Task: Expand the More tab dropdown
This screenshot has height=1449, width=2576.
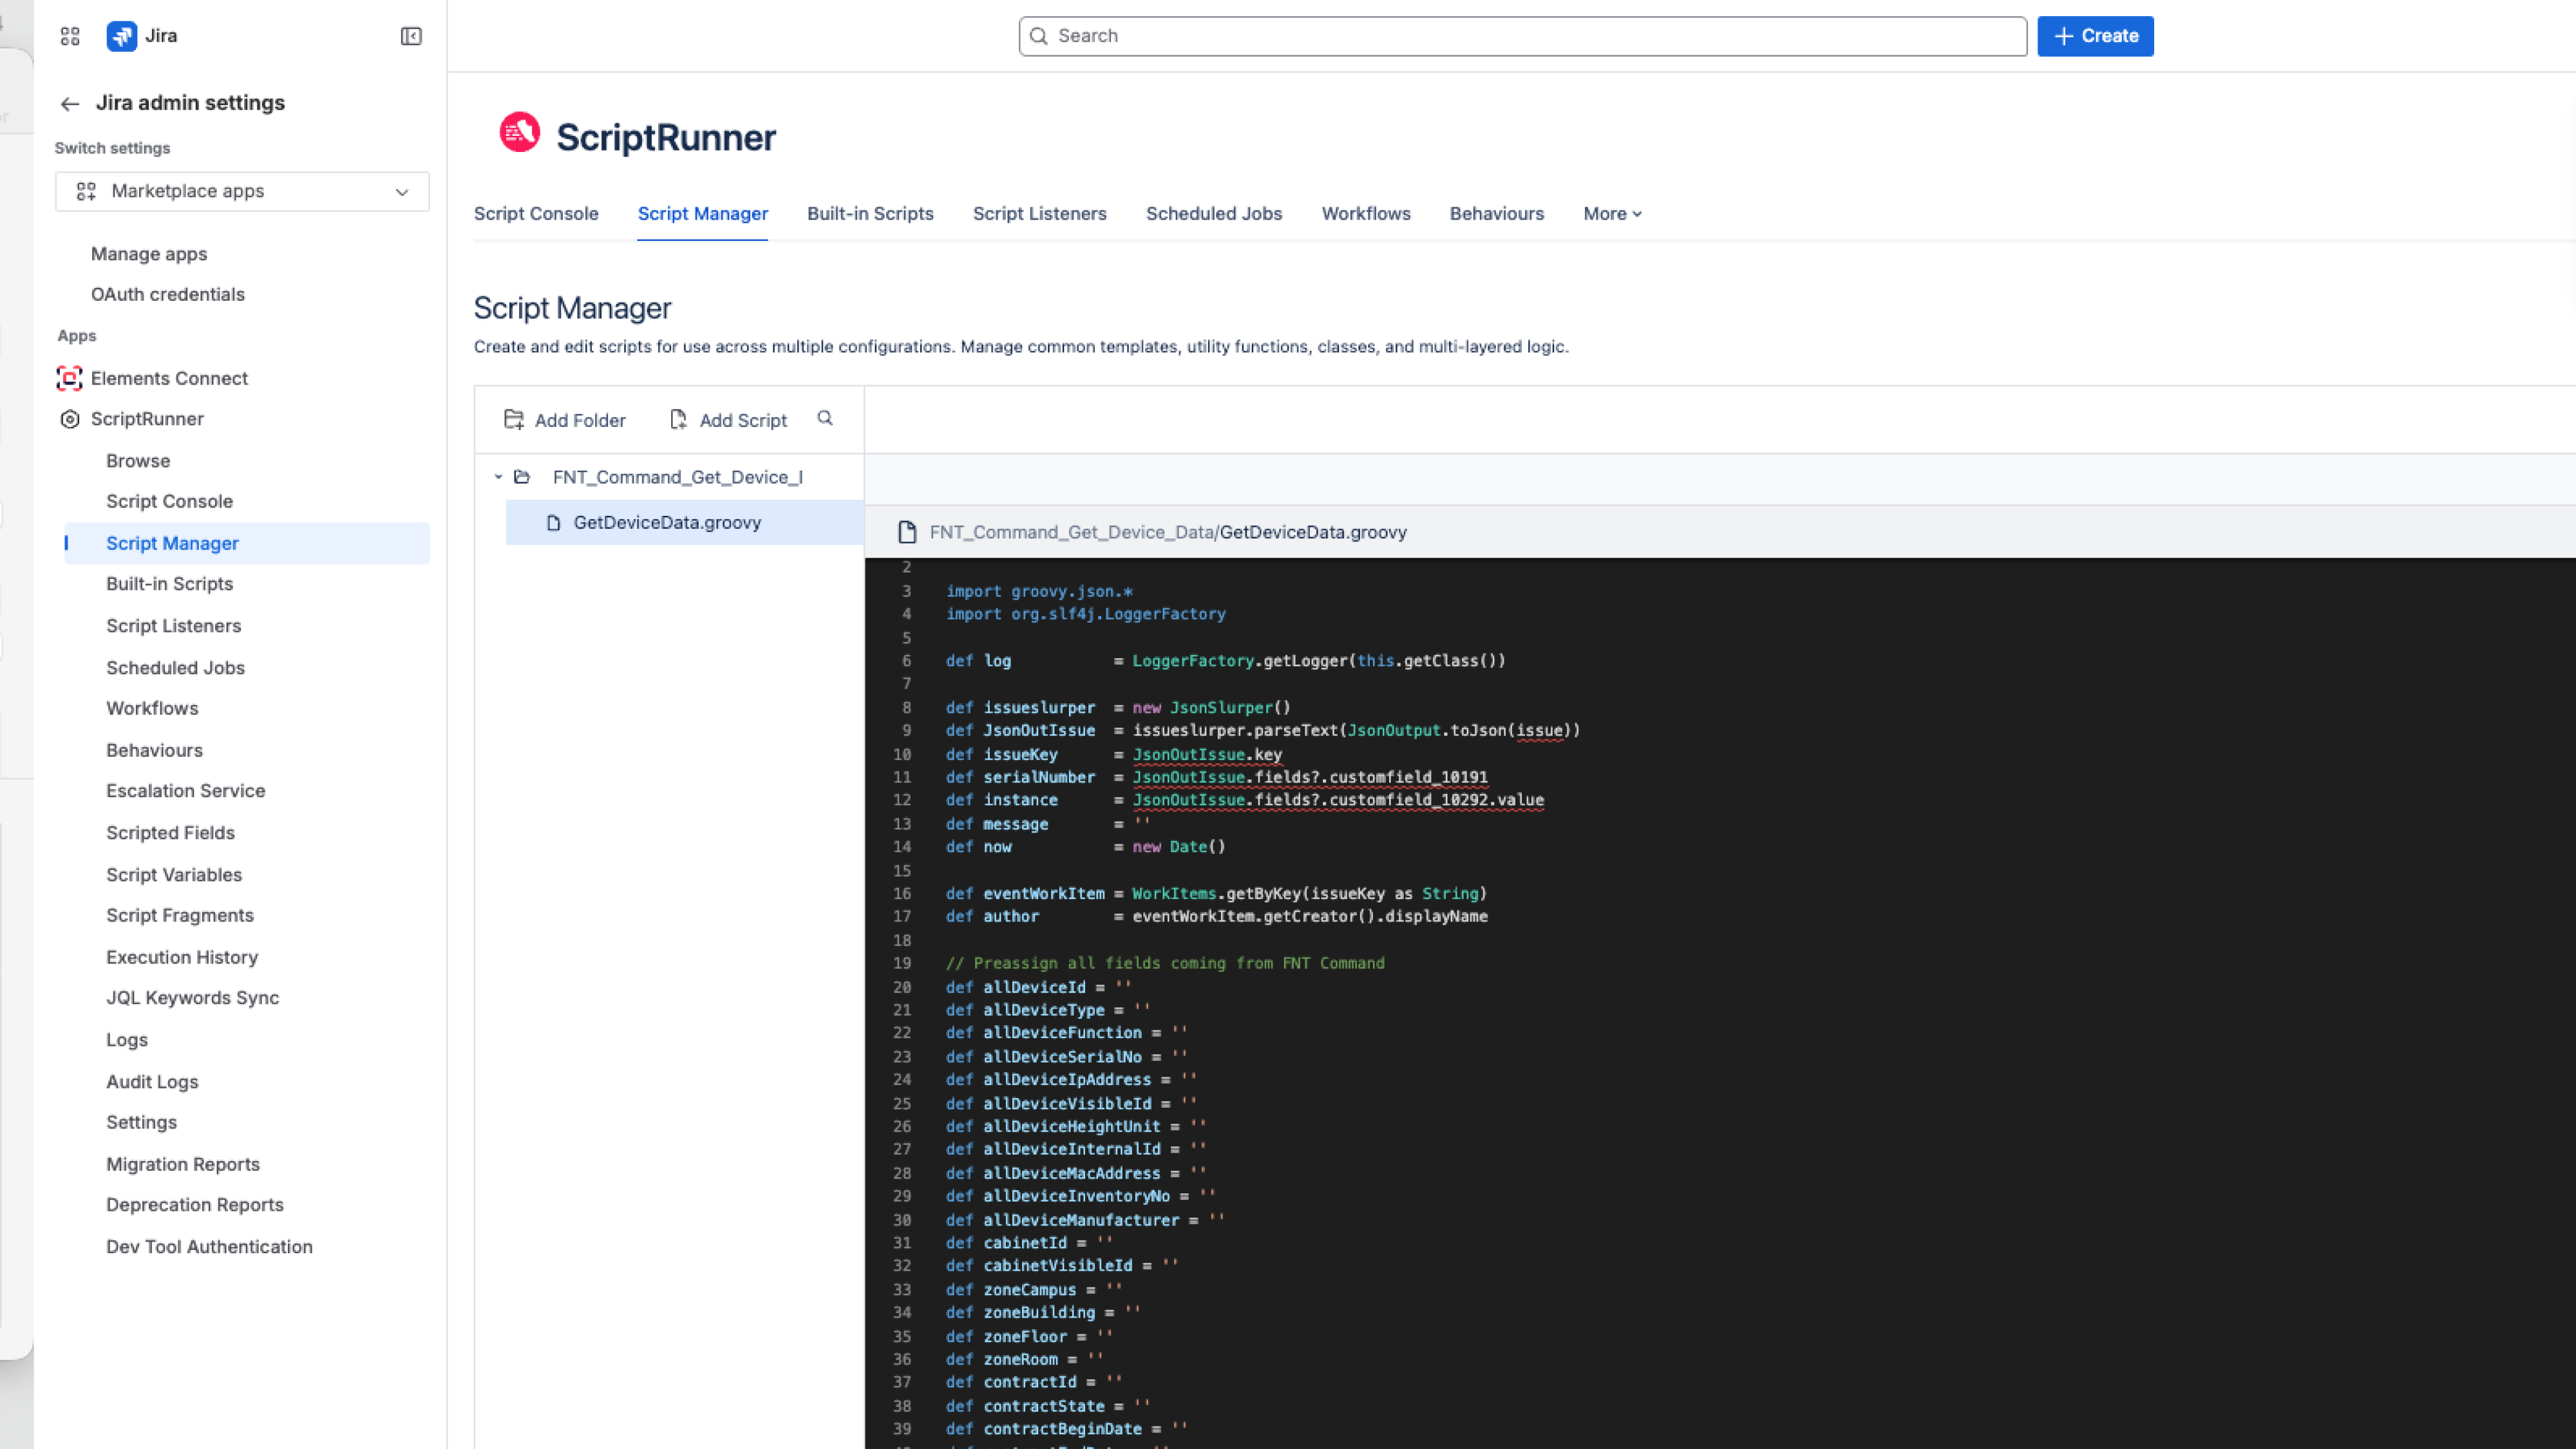Action: 1612,214
